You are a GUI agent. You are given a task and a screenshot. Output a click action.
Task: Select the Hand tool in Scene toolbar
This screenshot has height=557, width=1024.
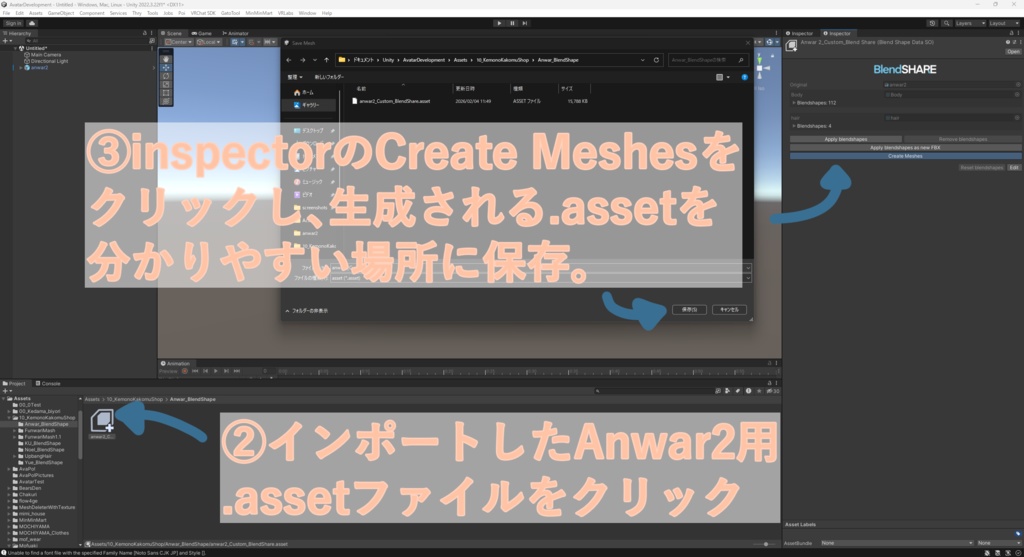tap(166, 59)
